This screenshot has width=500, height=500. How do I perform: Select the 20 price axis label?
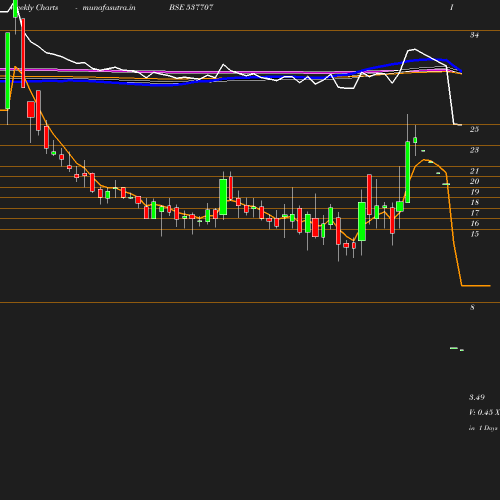tap(474, 181)
